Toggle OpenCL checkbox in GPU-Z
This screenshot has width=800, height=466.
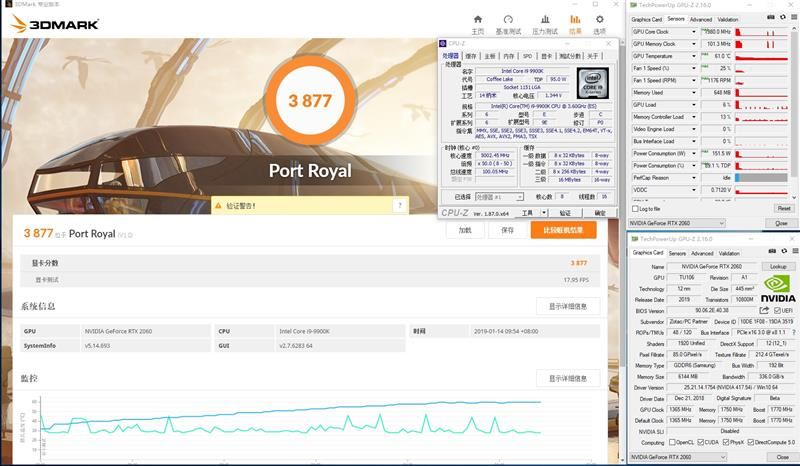[x=672, y=442]
